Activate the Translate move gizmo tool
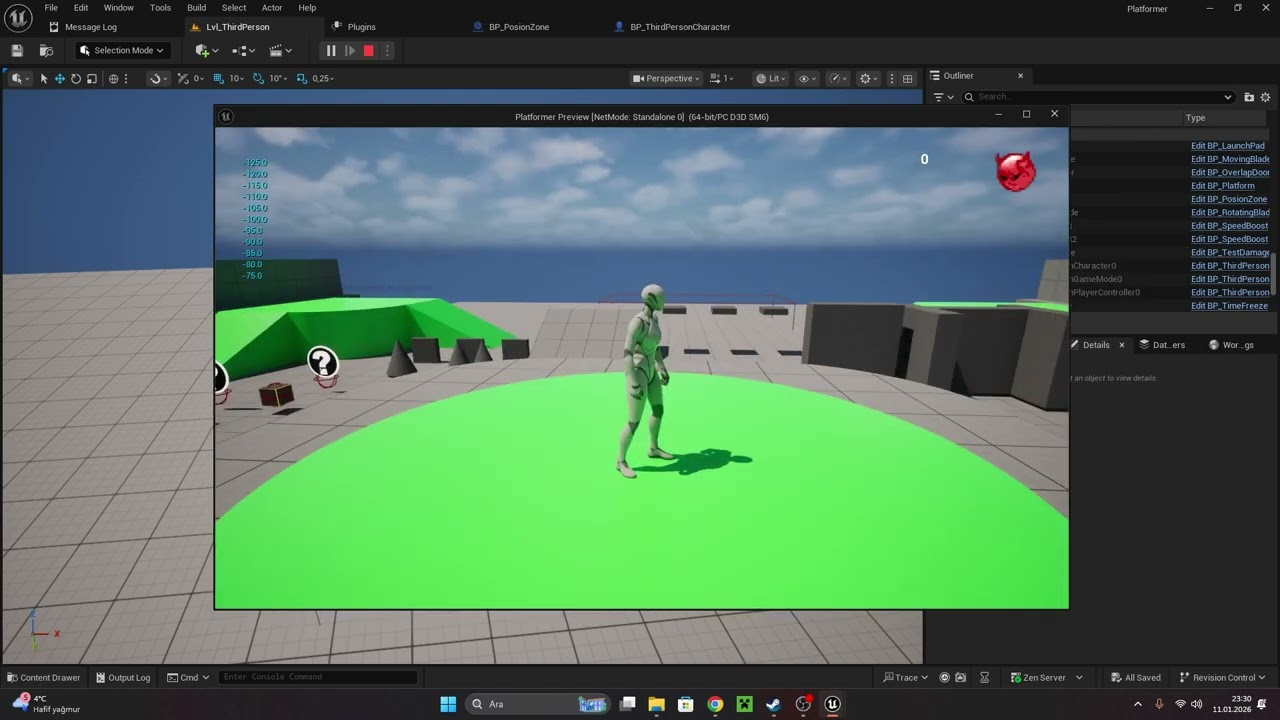 pos(60,78)
